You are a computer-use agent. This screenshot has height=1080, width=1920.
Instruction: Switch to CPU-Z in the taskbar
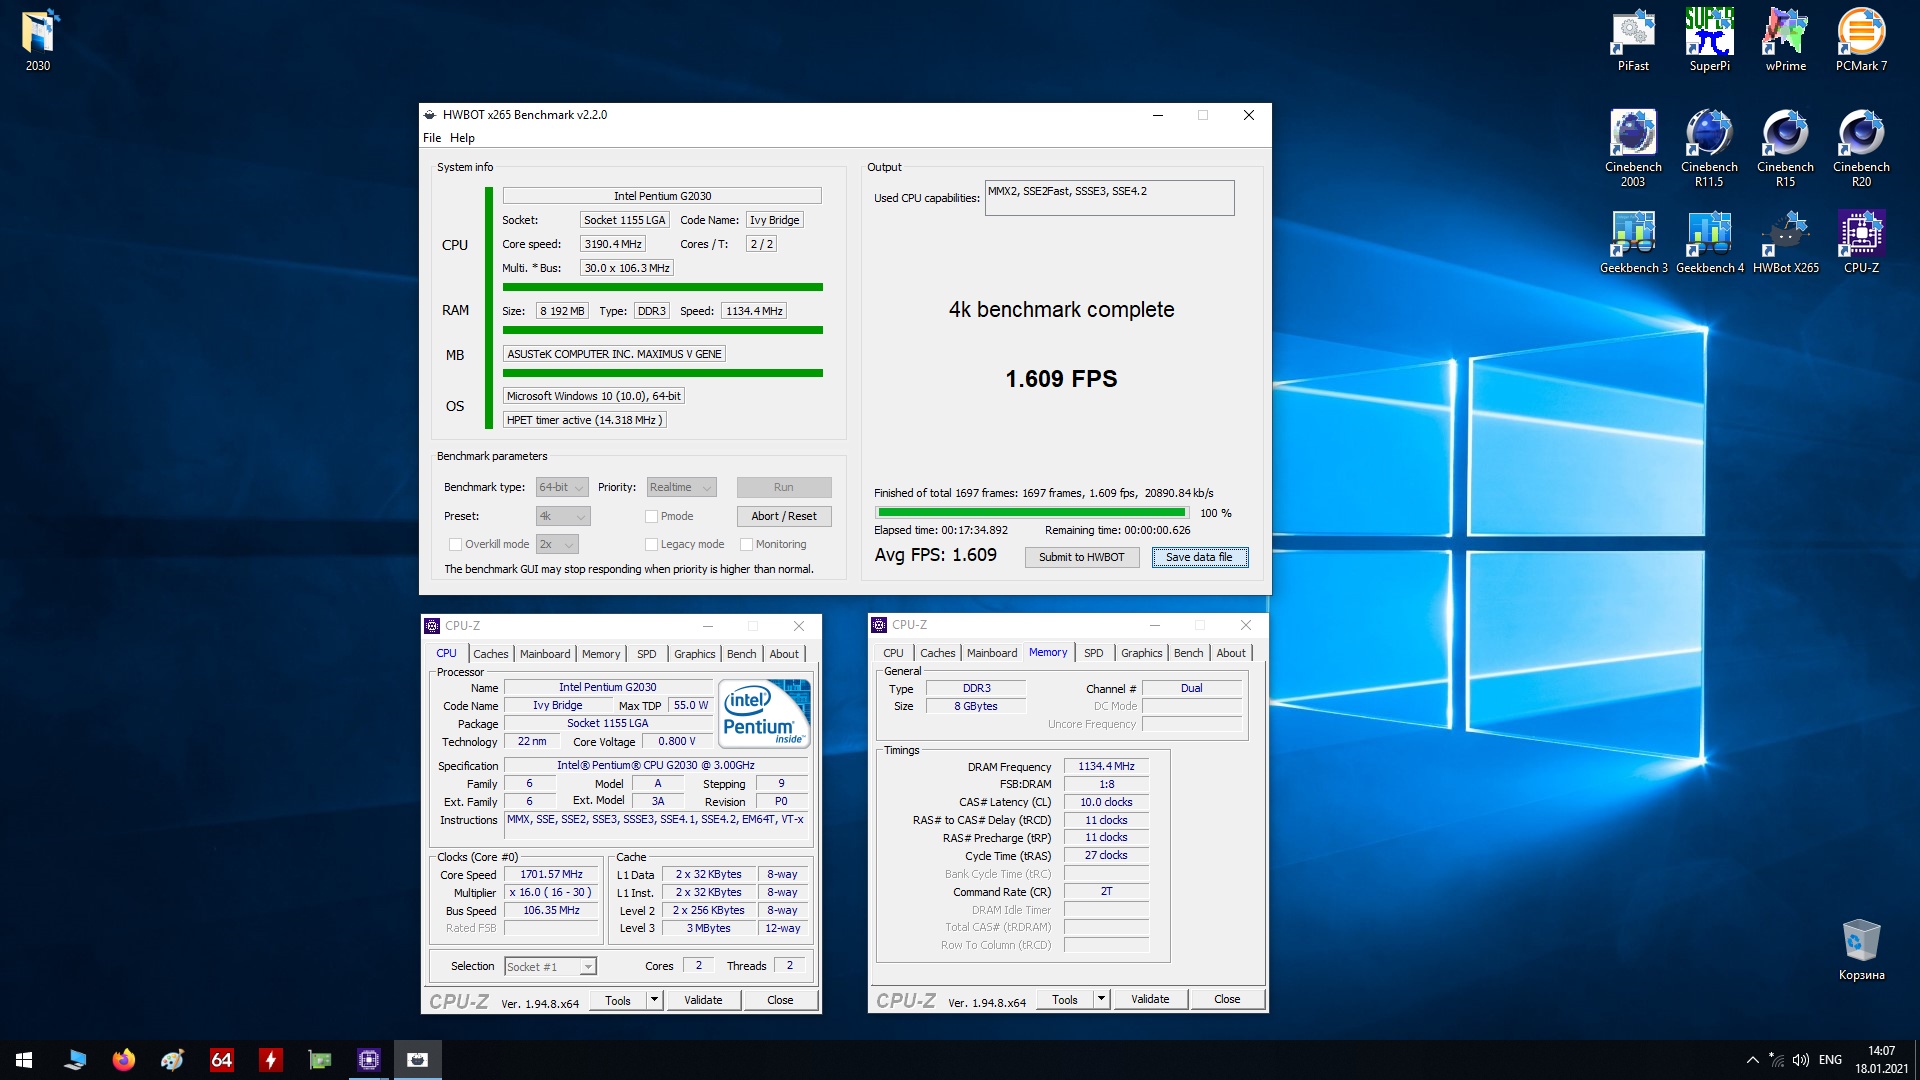click(368, 1060)
